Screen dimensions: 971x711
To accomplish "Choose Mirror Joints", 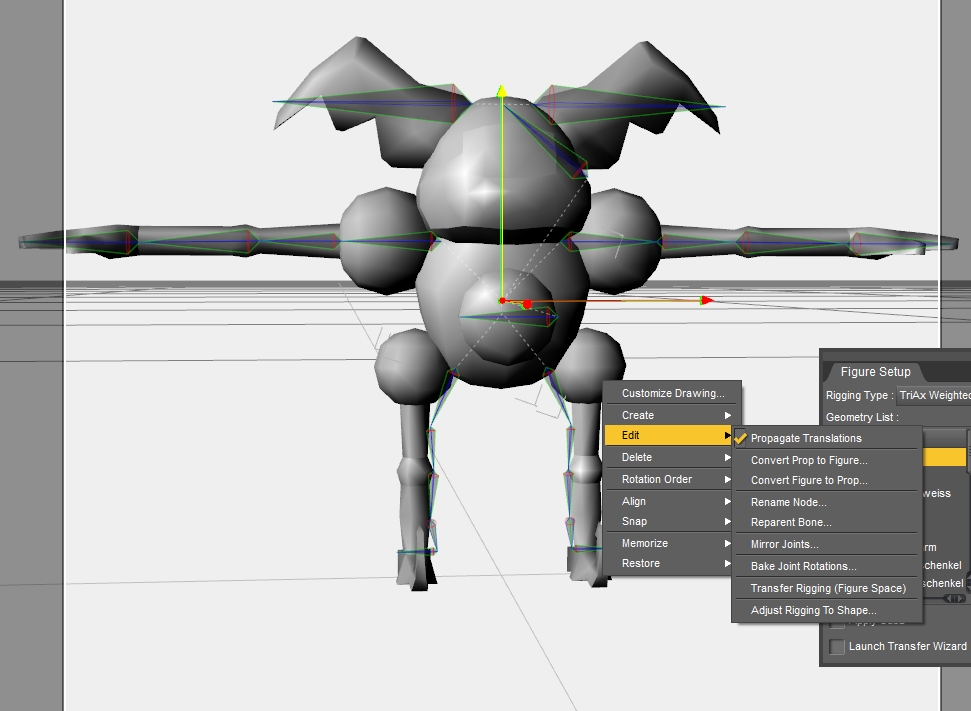I will [x=827, y=544].
